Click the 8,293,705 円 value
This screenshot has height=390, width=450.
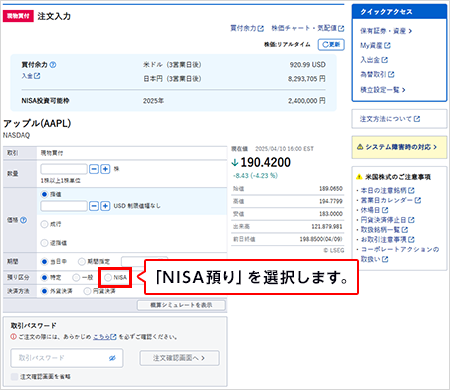[x=307, y=79]
